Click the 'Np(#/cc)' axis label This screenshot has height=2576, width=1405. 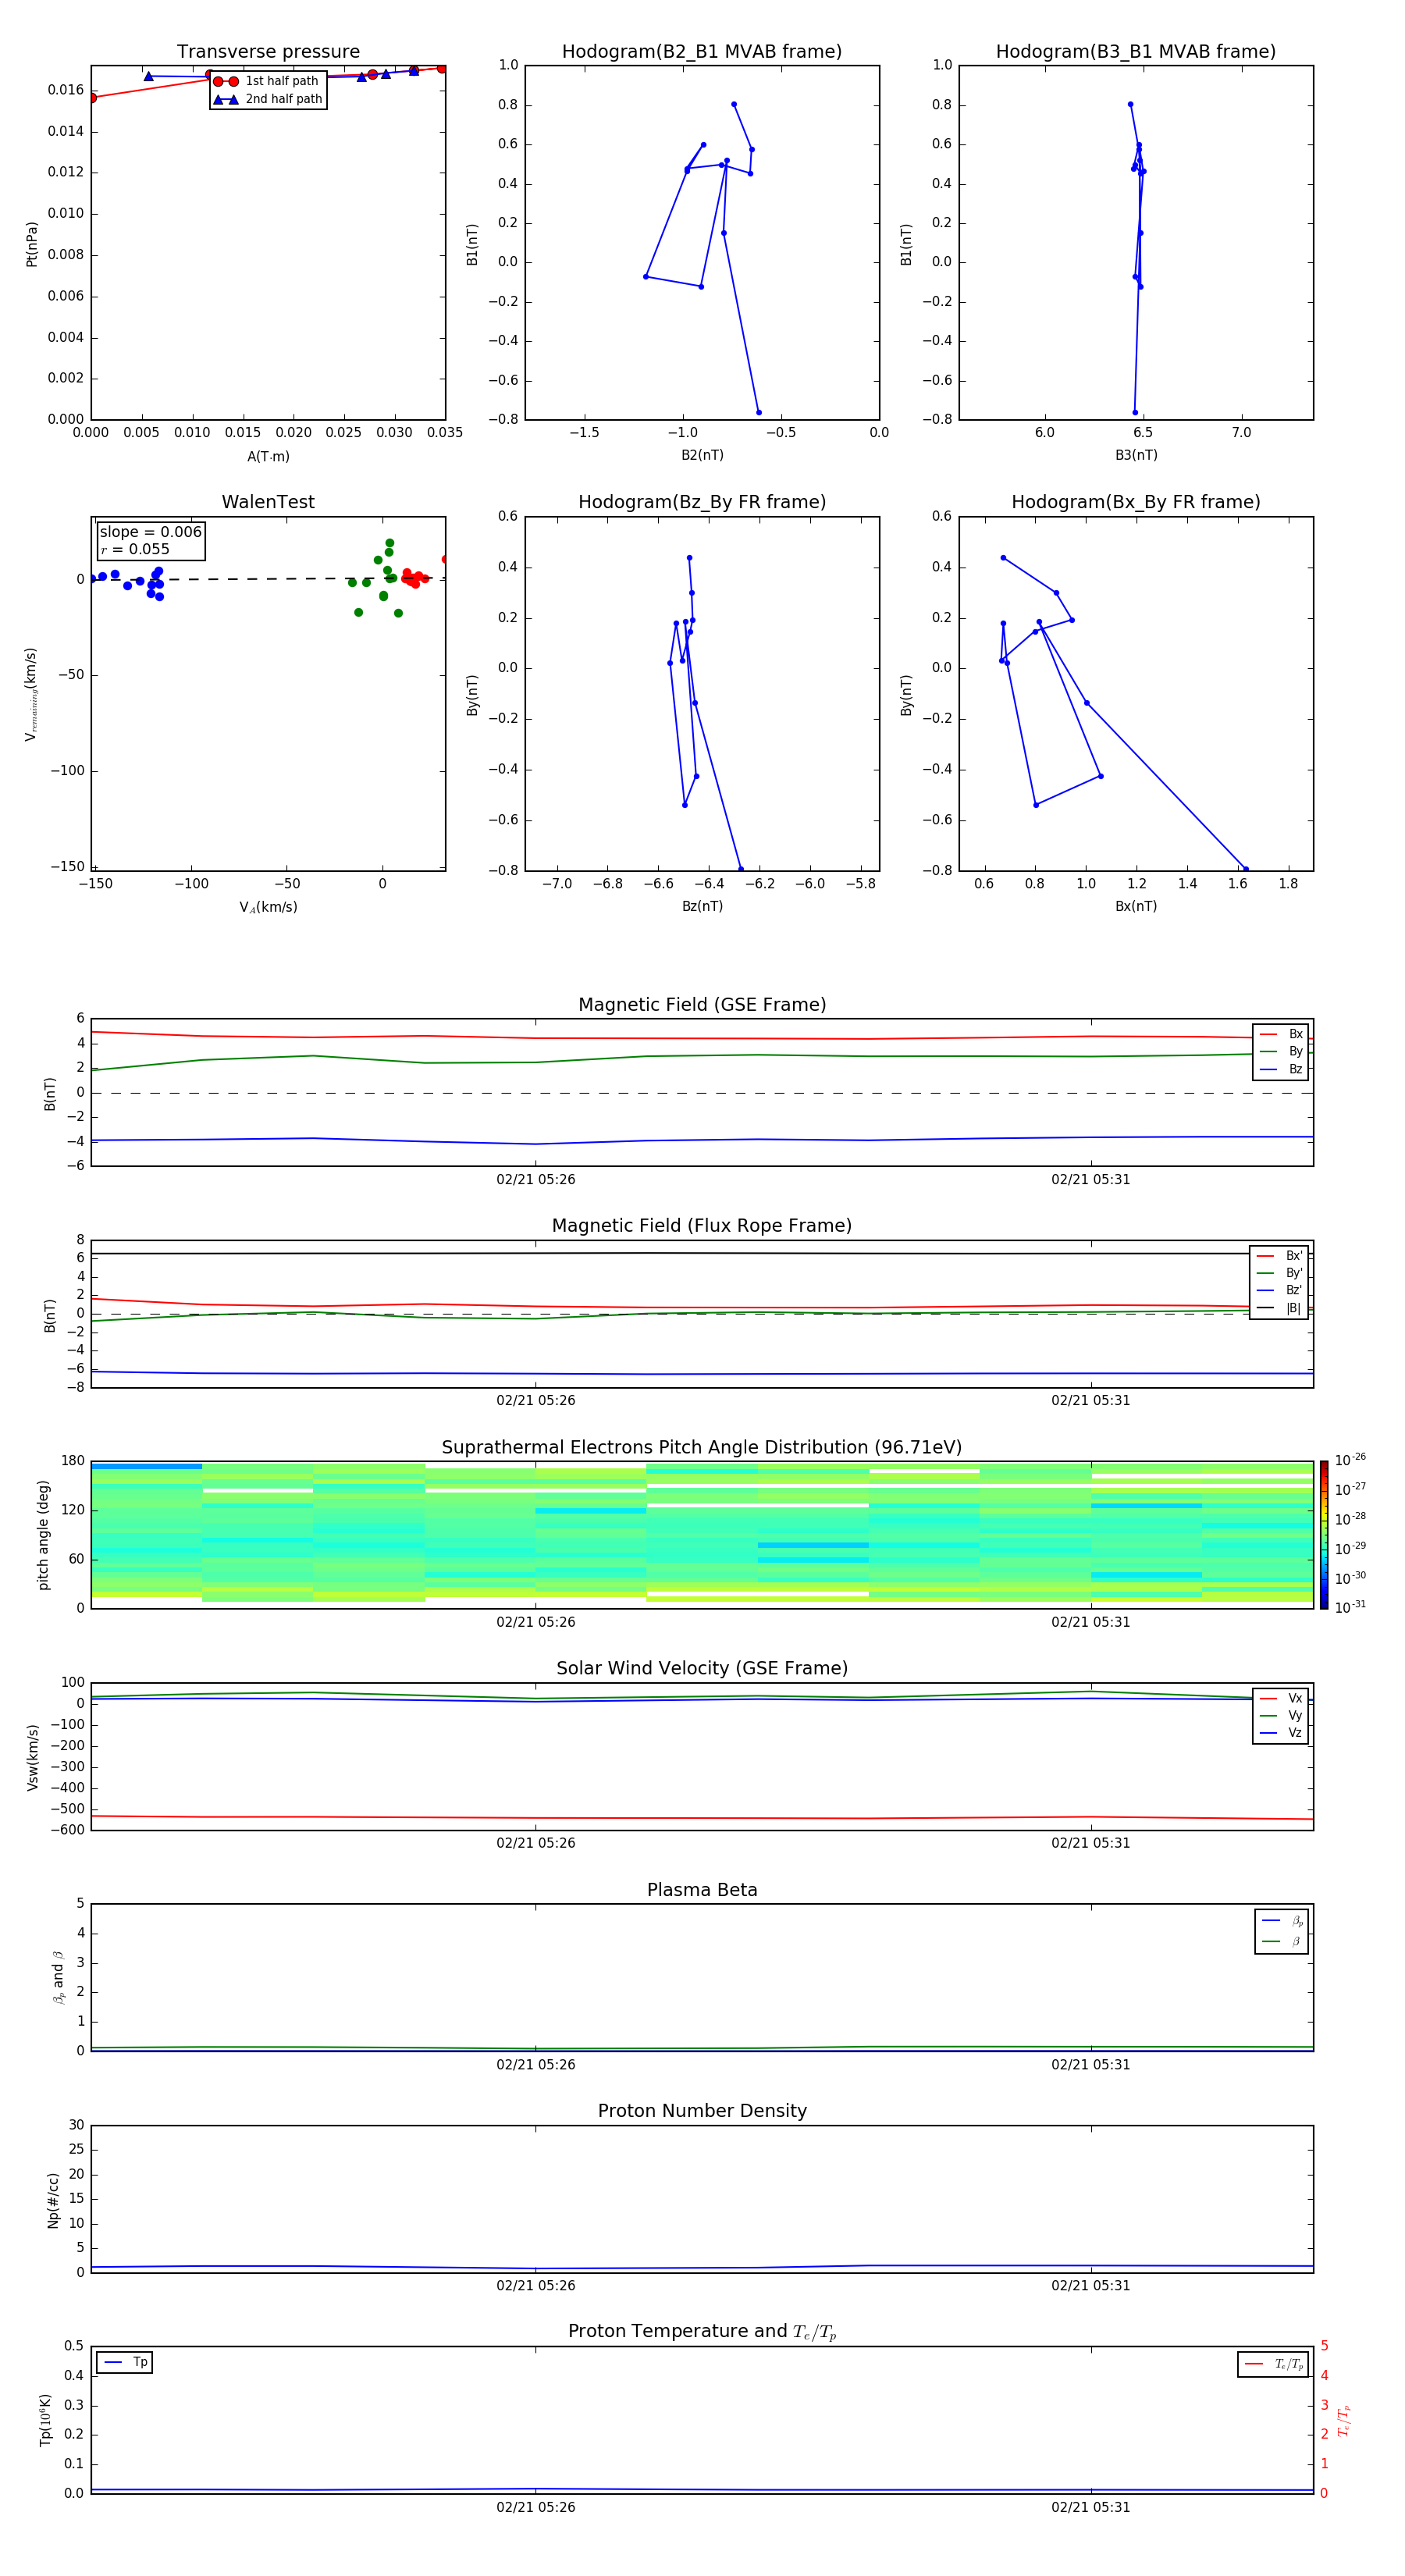click(x=52, y=2199)
